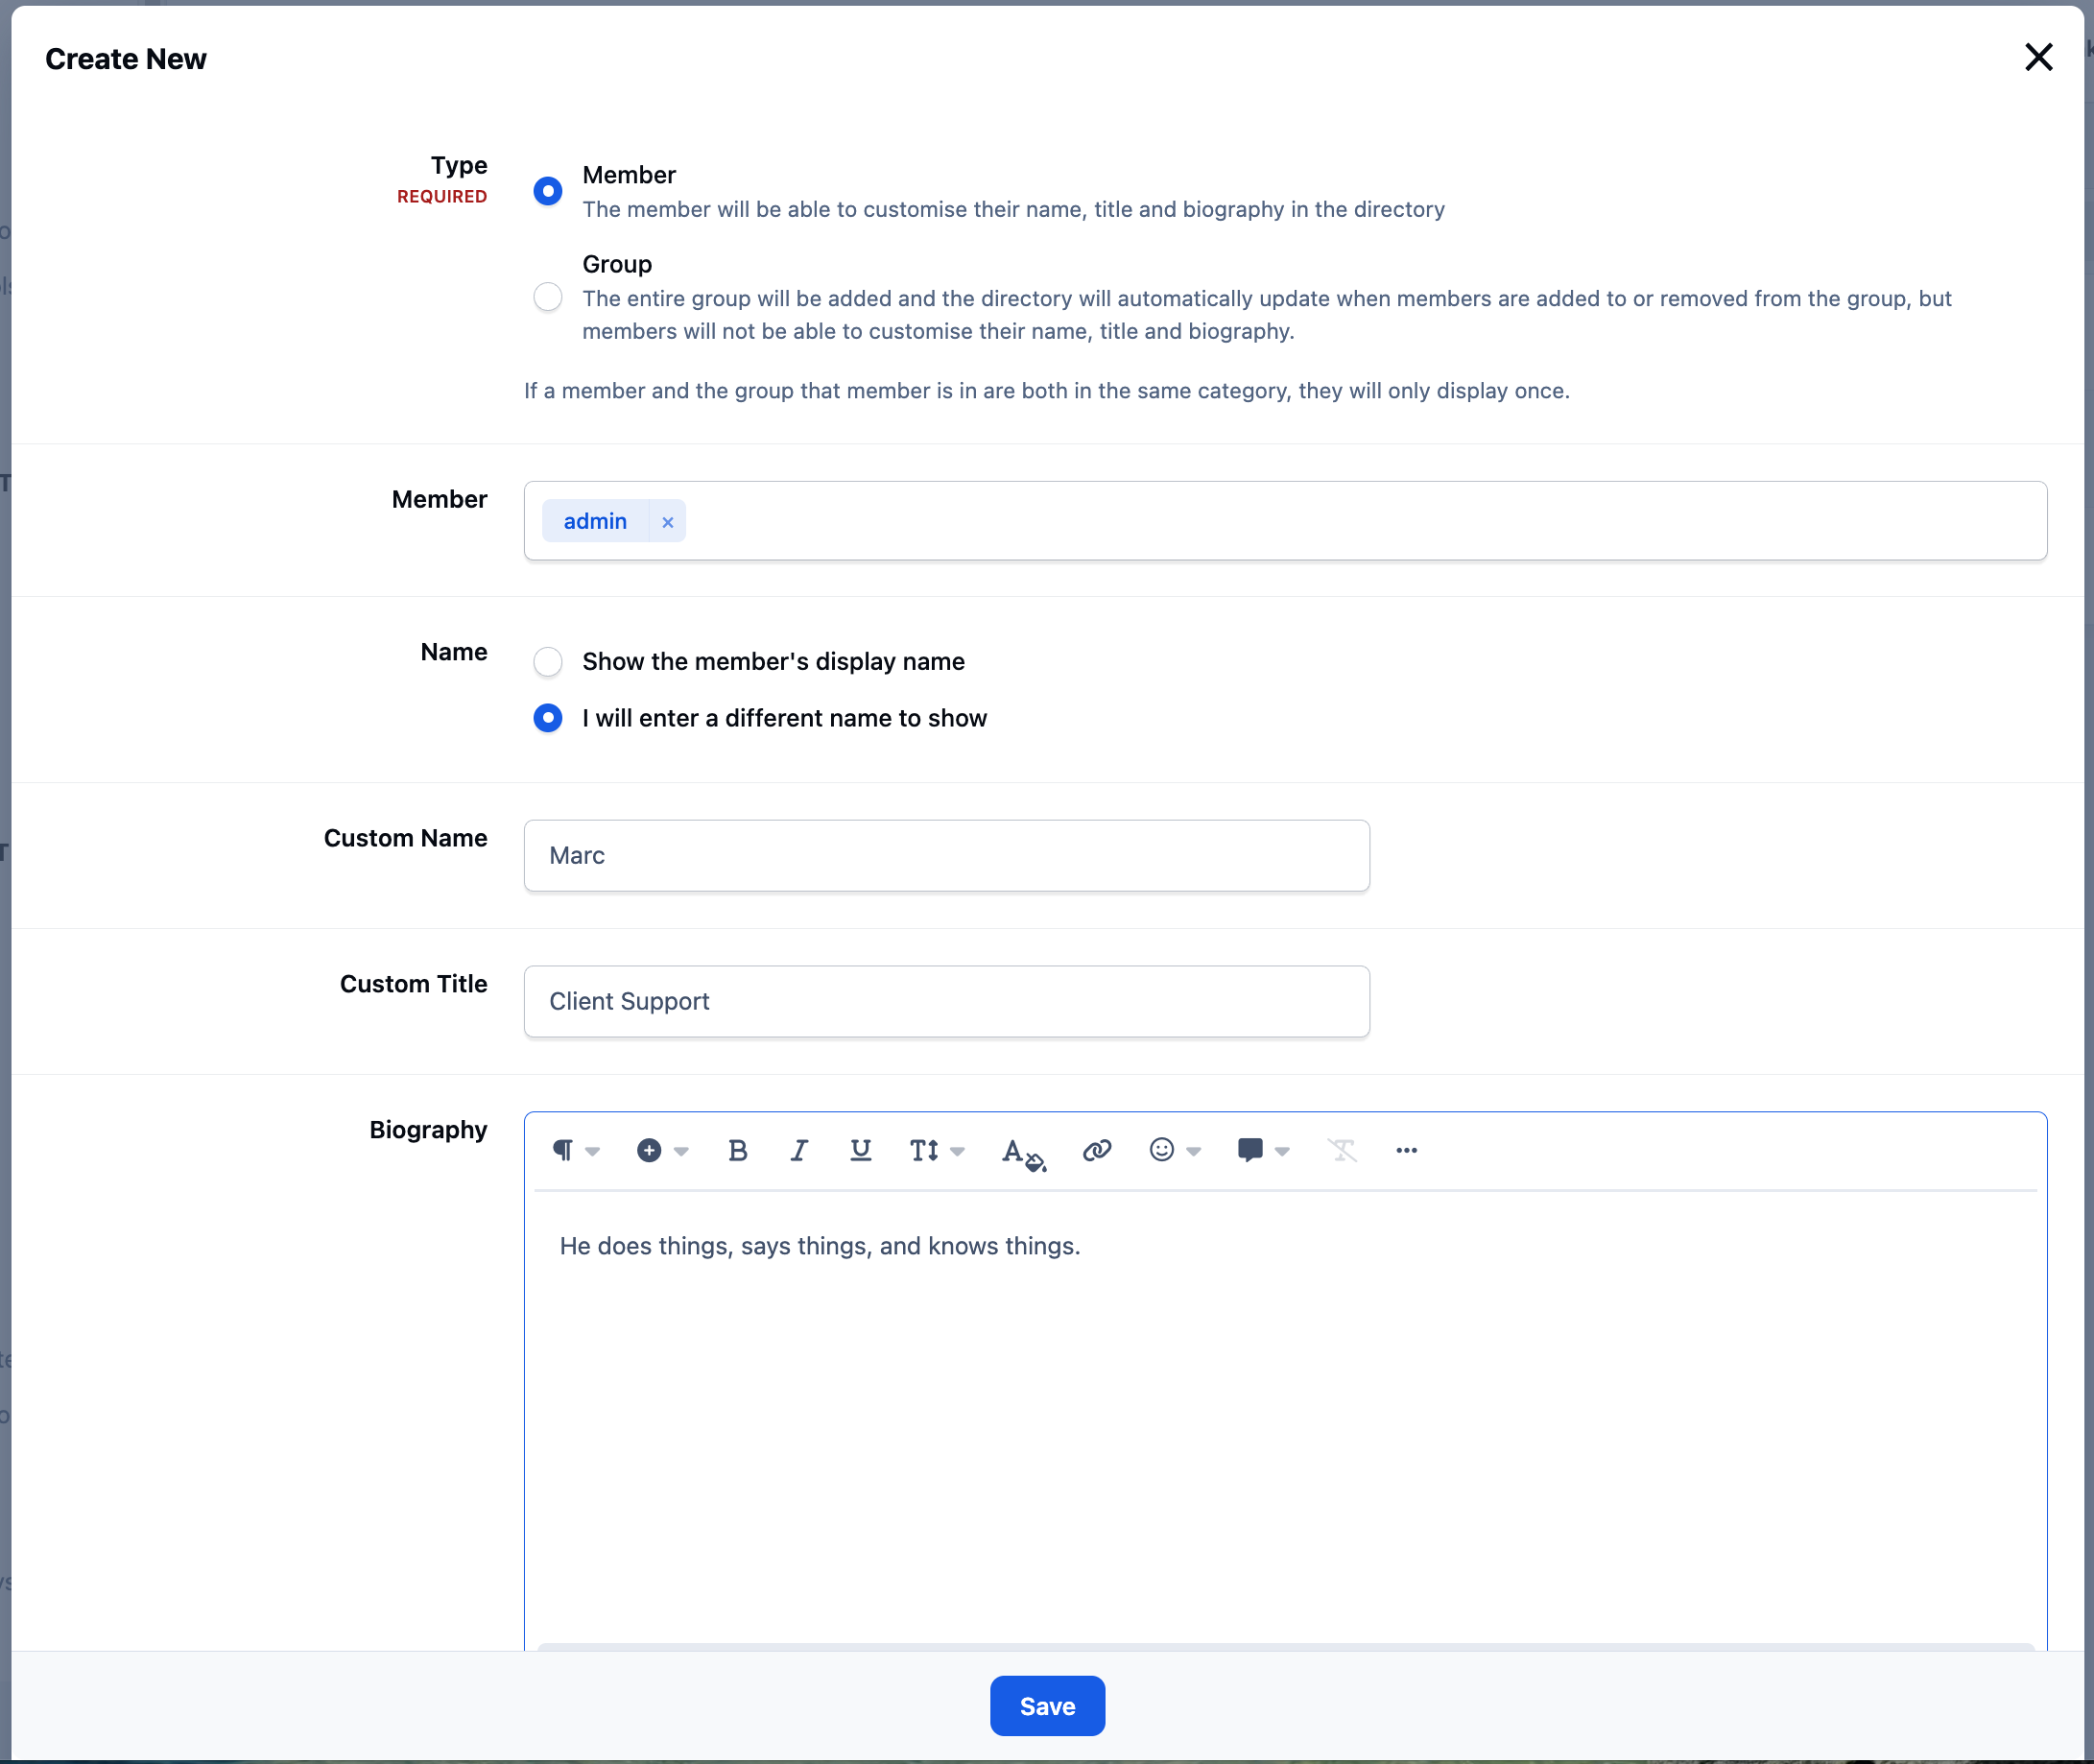Open the font size dropdown arrow
Image resolution: width=2094 pixels, height=1764 pixels.
pyautogui.click(x=958, y=1151)
